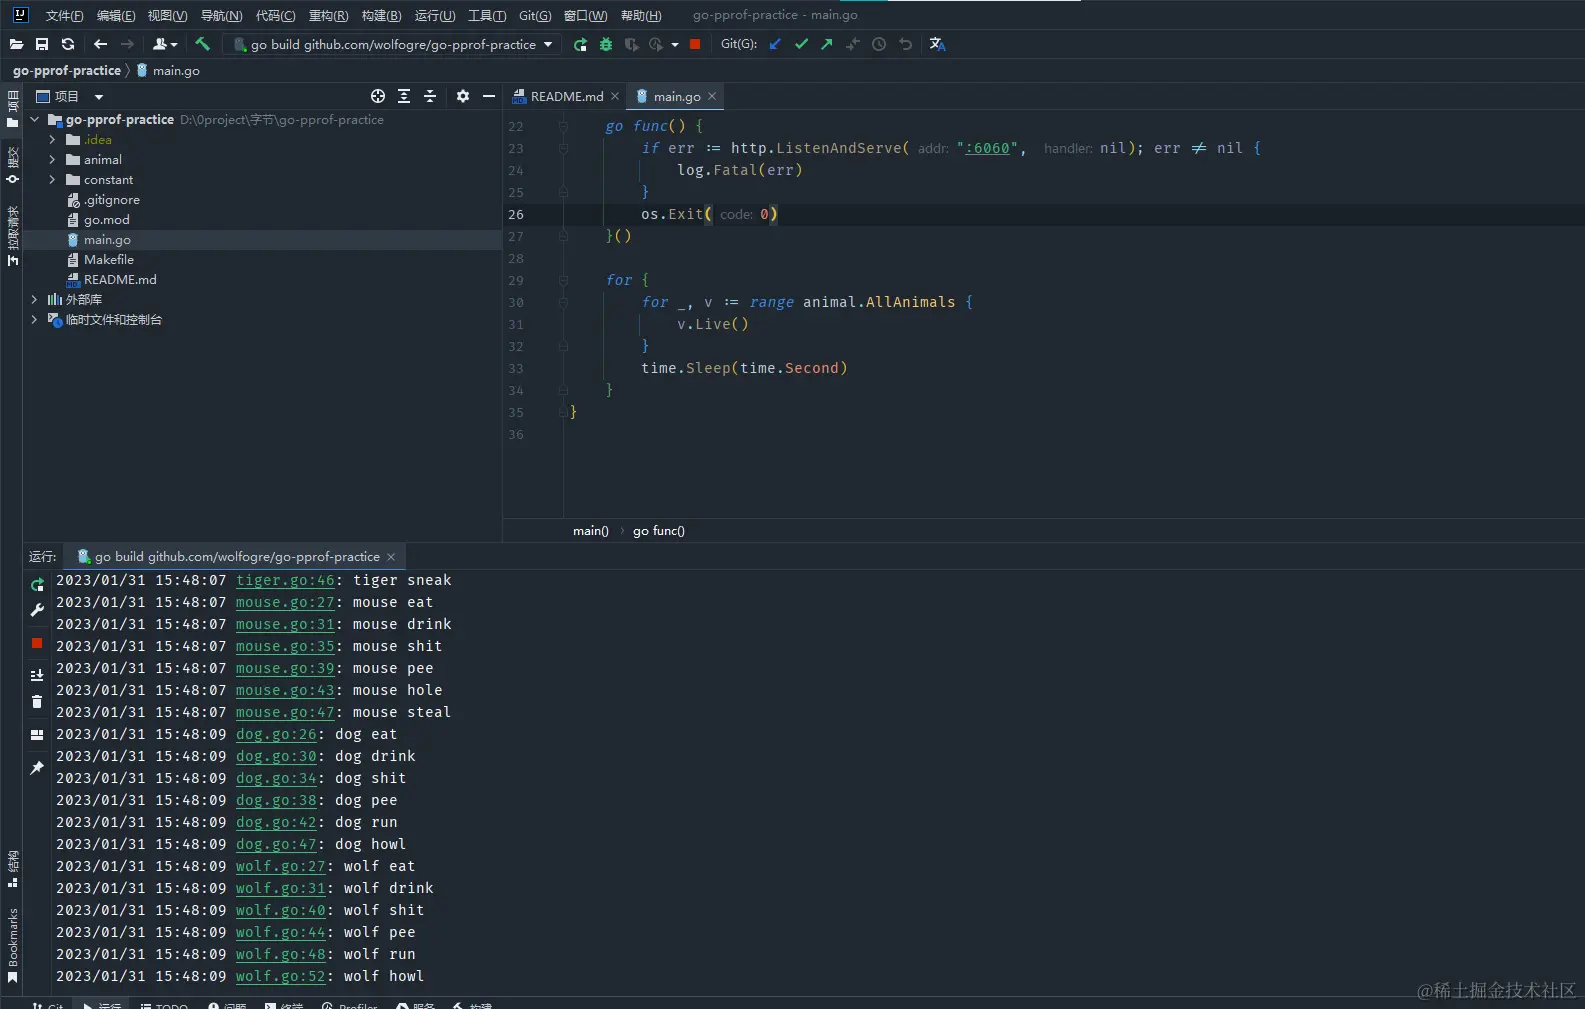Screen dimensions: 1585x1009
Task: Collapse all items in the project tree
Action: coord(430,96)
